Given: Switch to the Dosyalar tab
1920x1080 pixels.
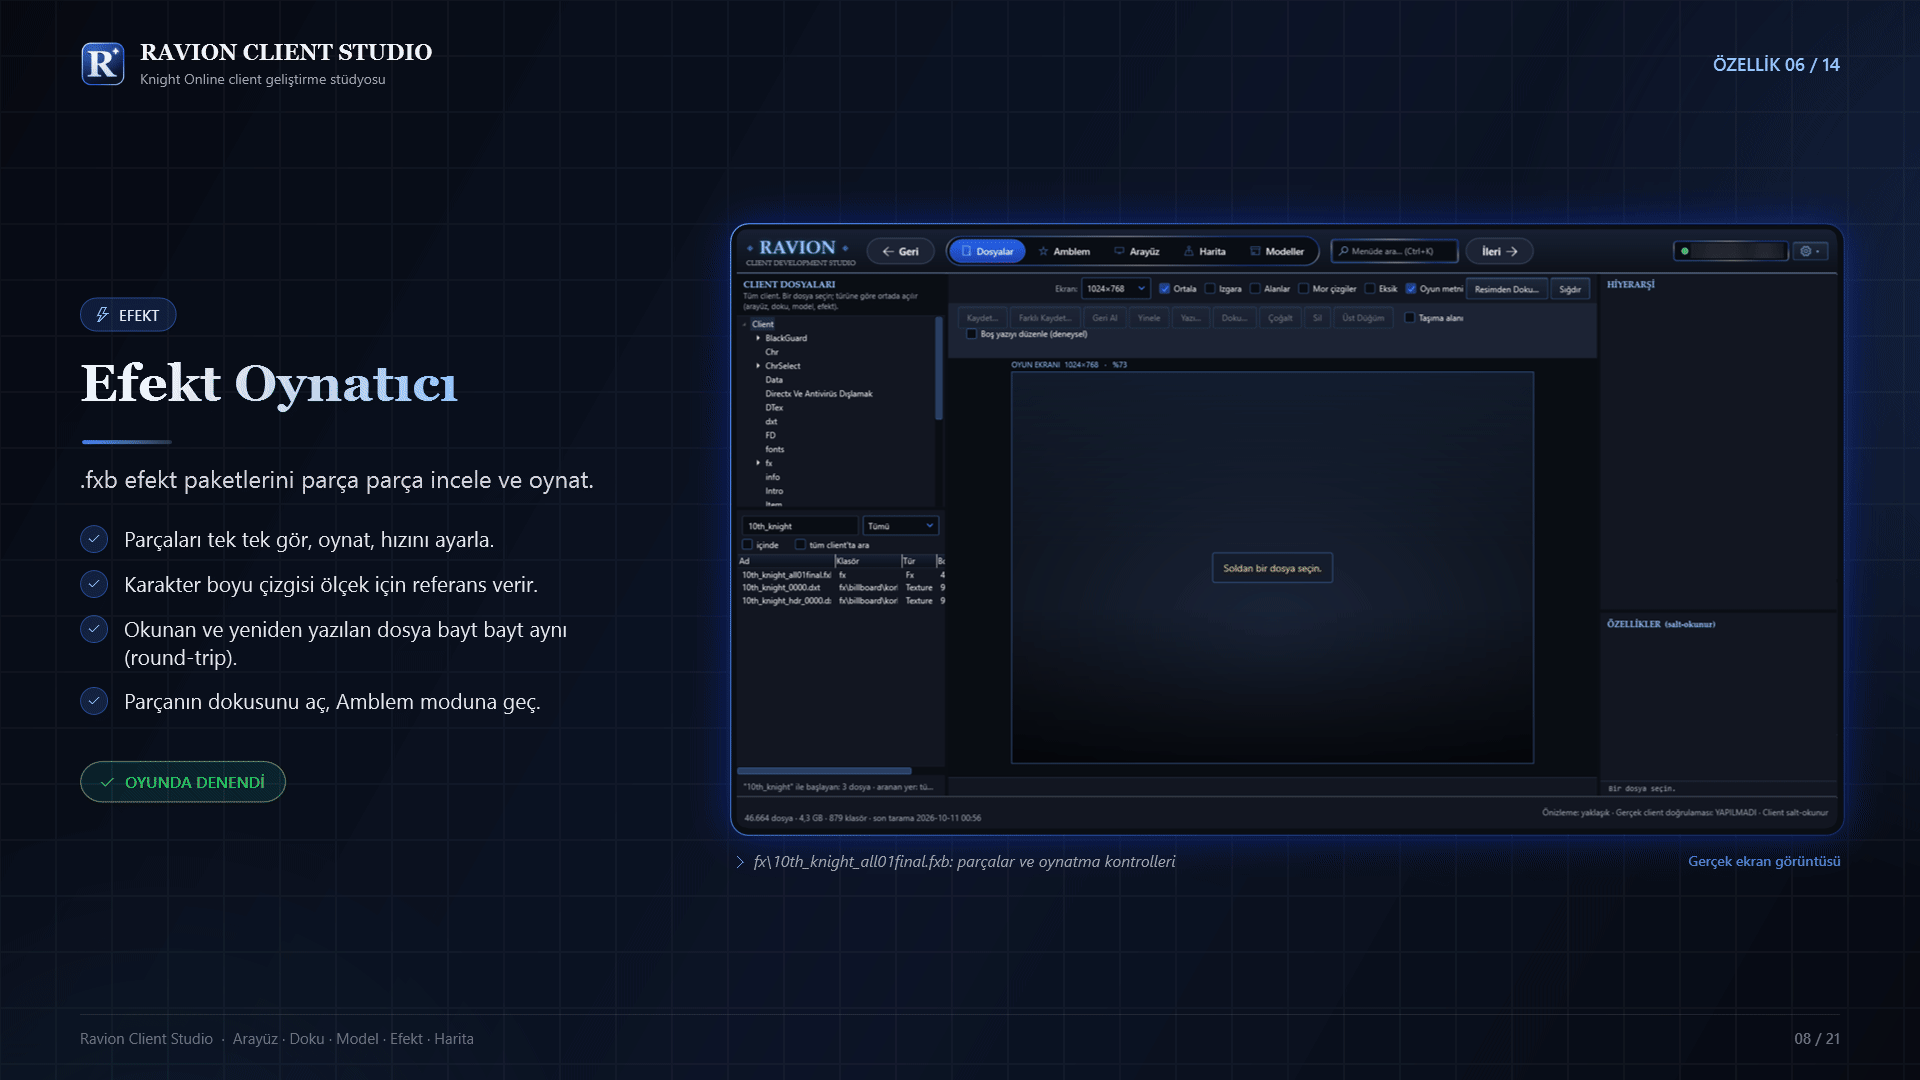Looking at the screenshot, I should [987, 251].
